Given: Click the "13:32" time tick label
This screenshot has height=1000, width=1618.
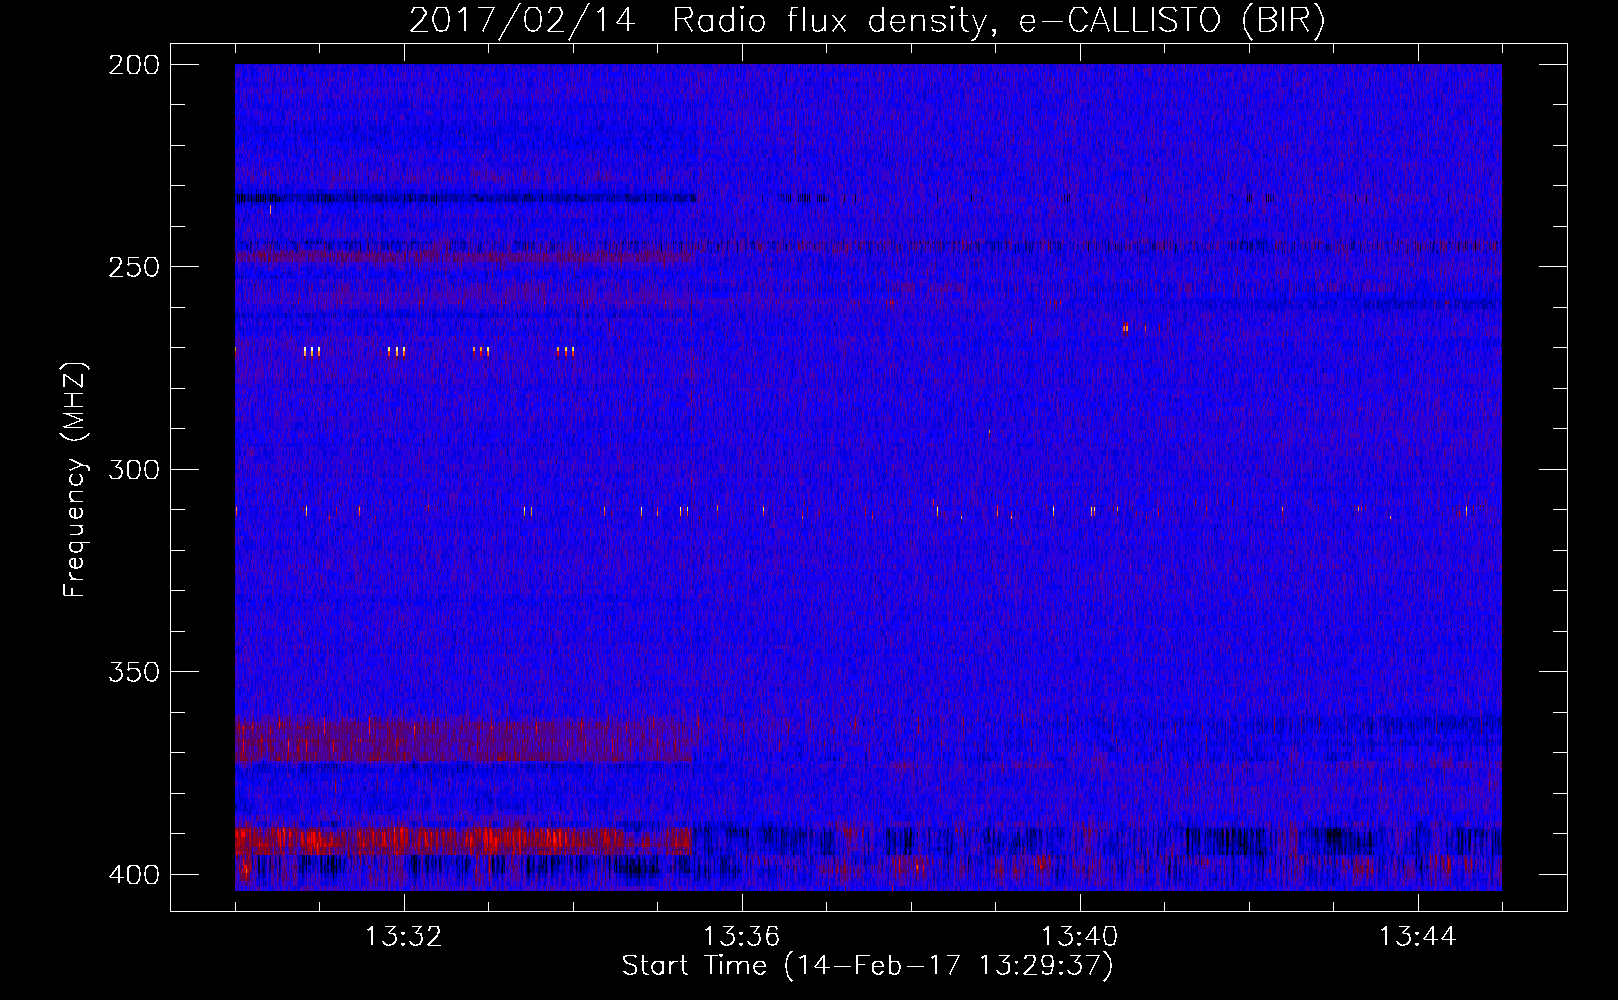Looking at the screenshot, I should click(x=404, y=937).
